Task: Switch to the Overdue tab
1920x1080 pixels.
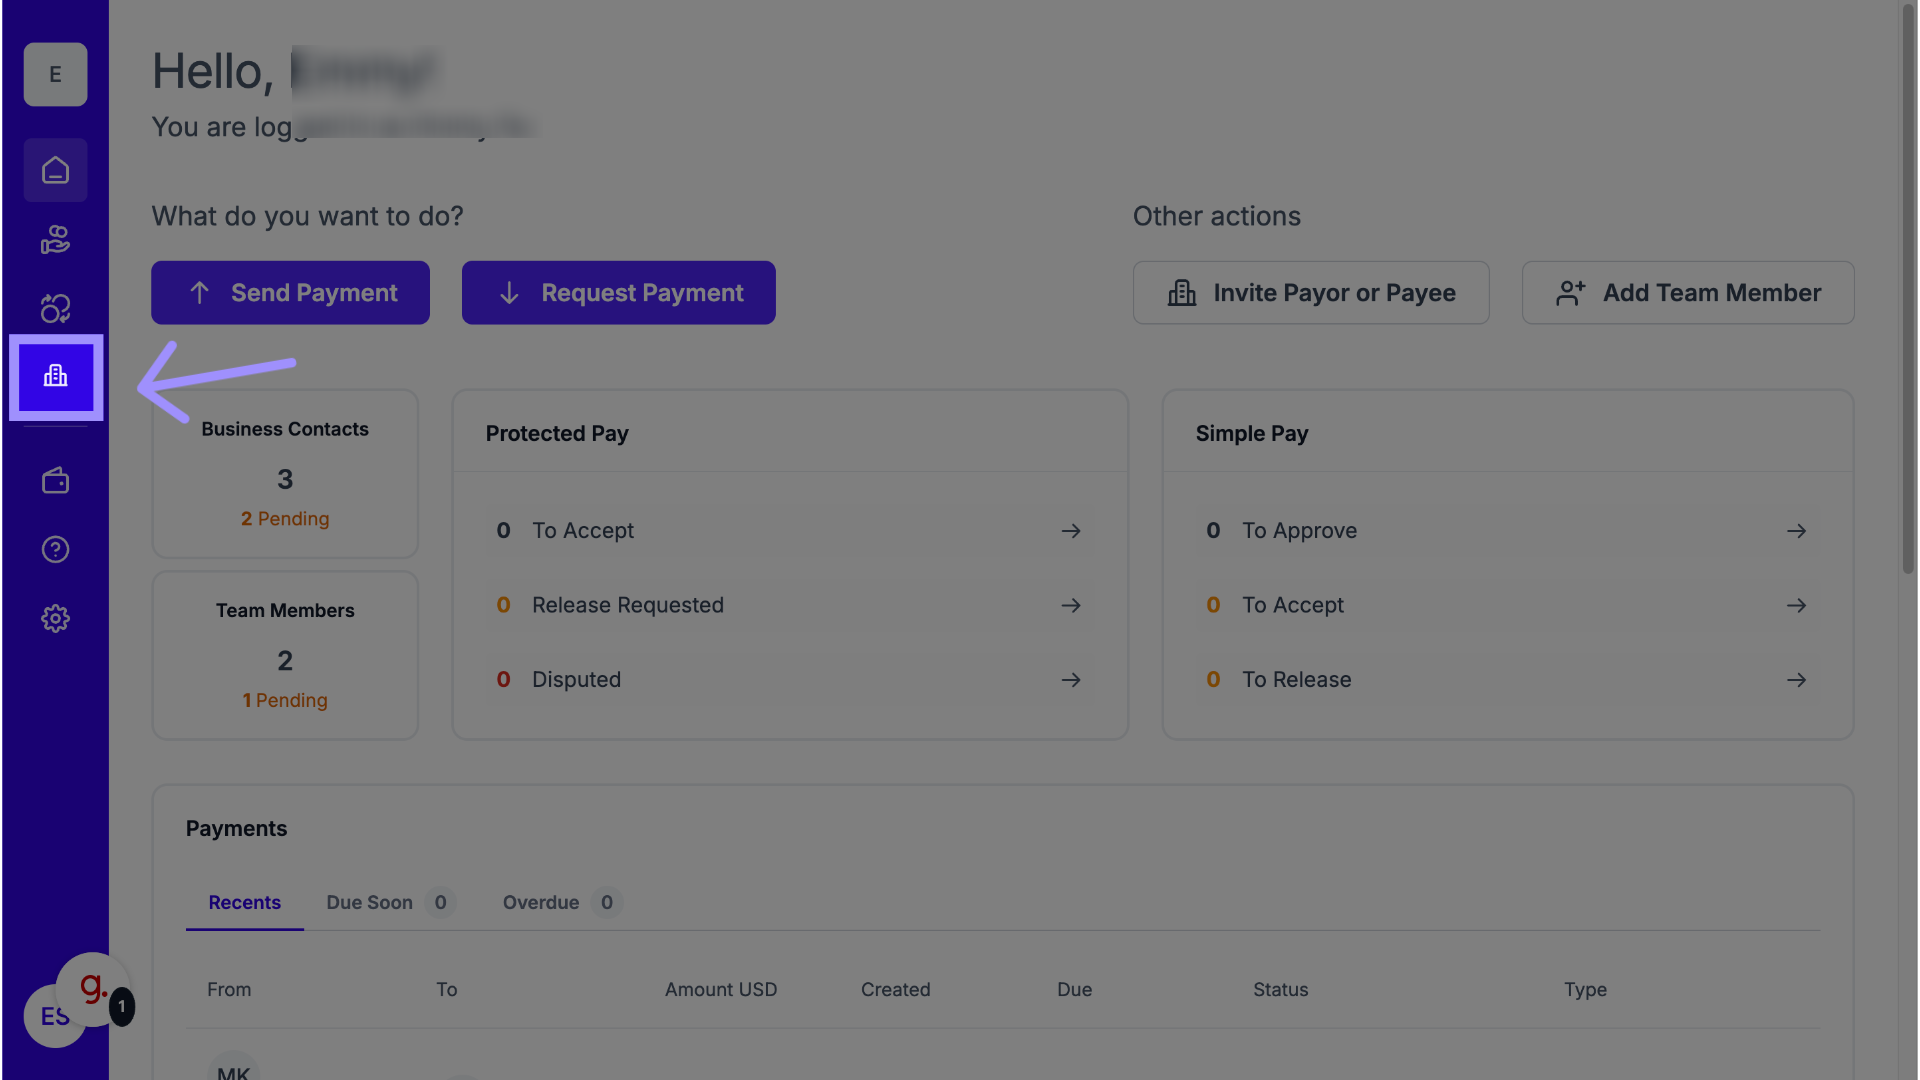Action: pyautogui.click(x=541, y=902)
